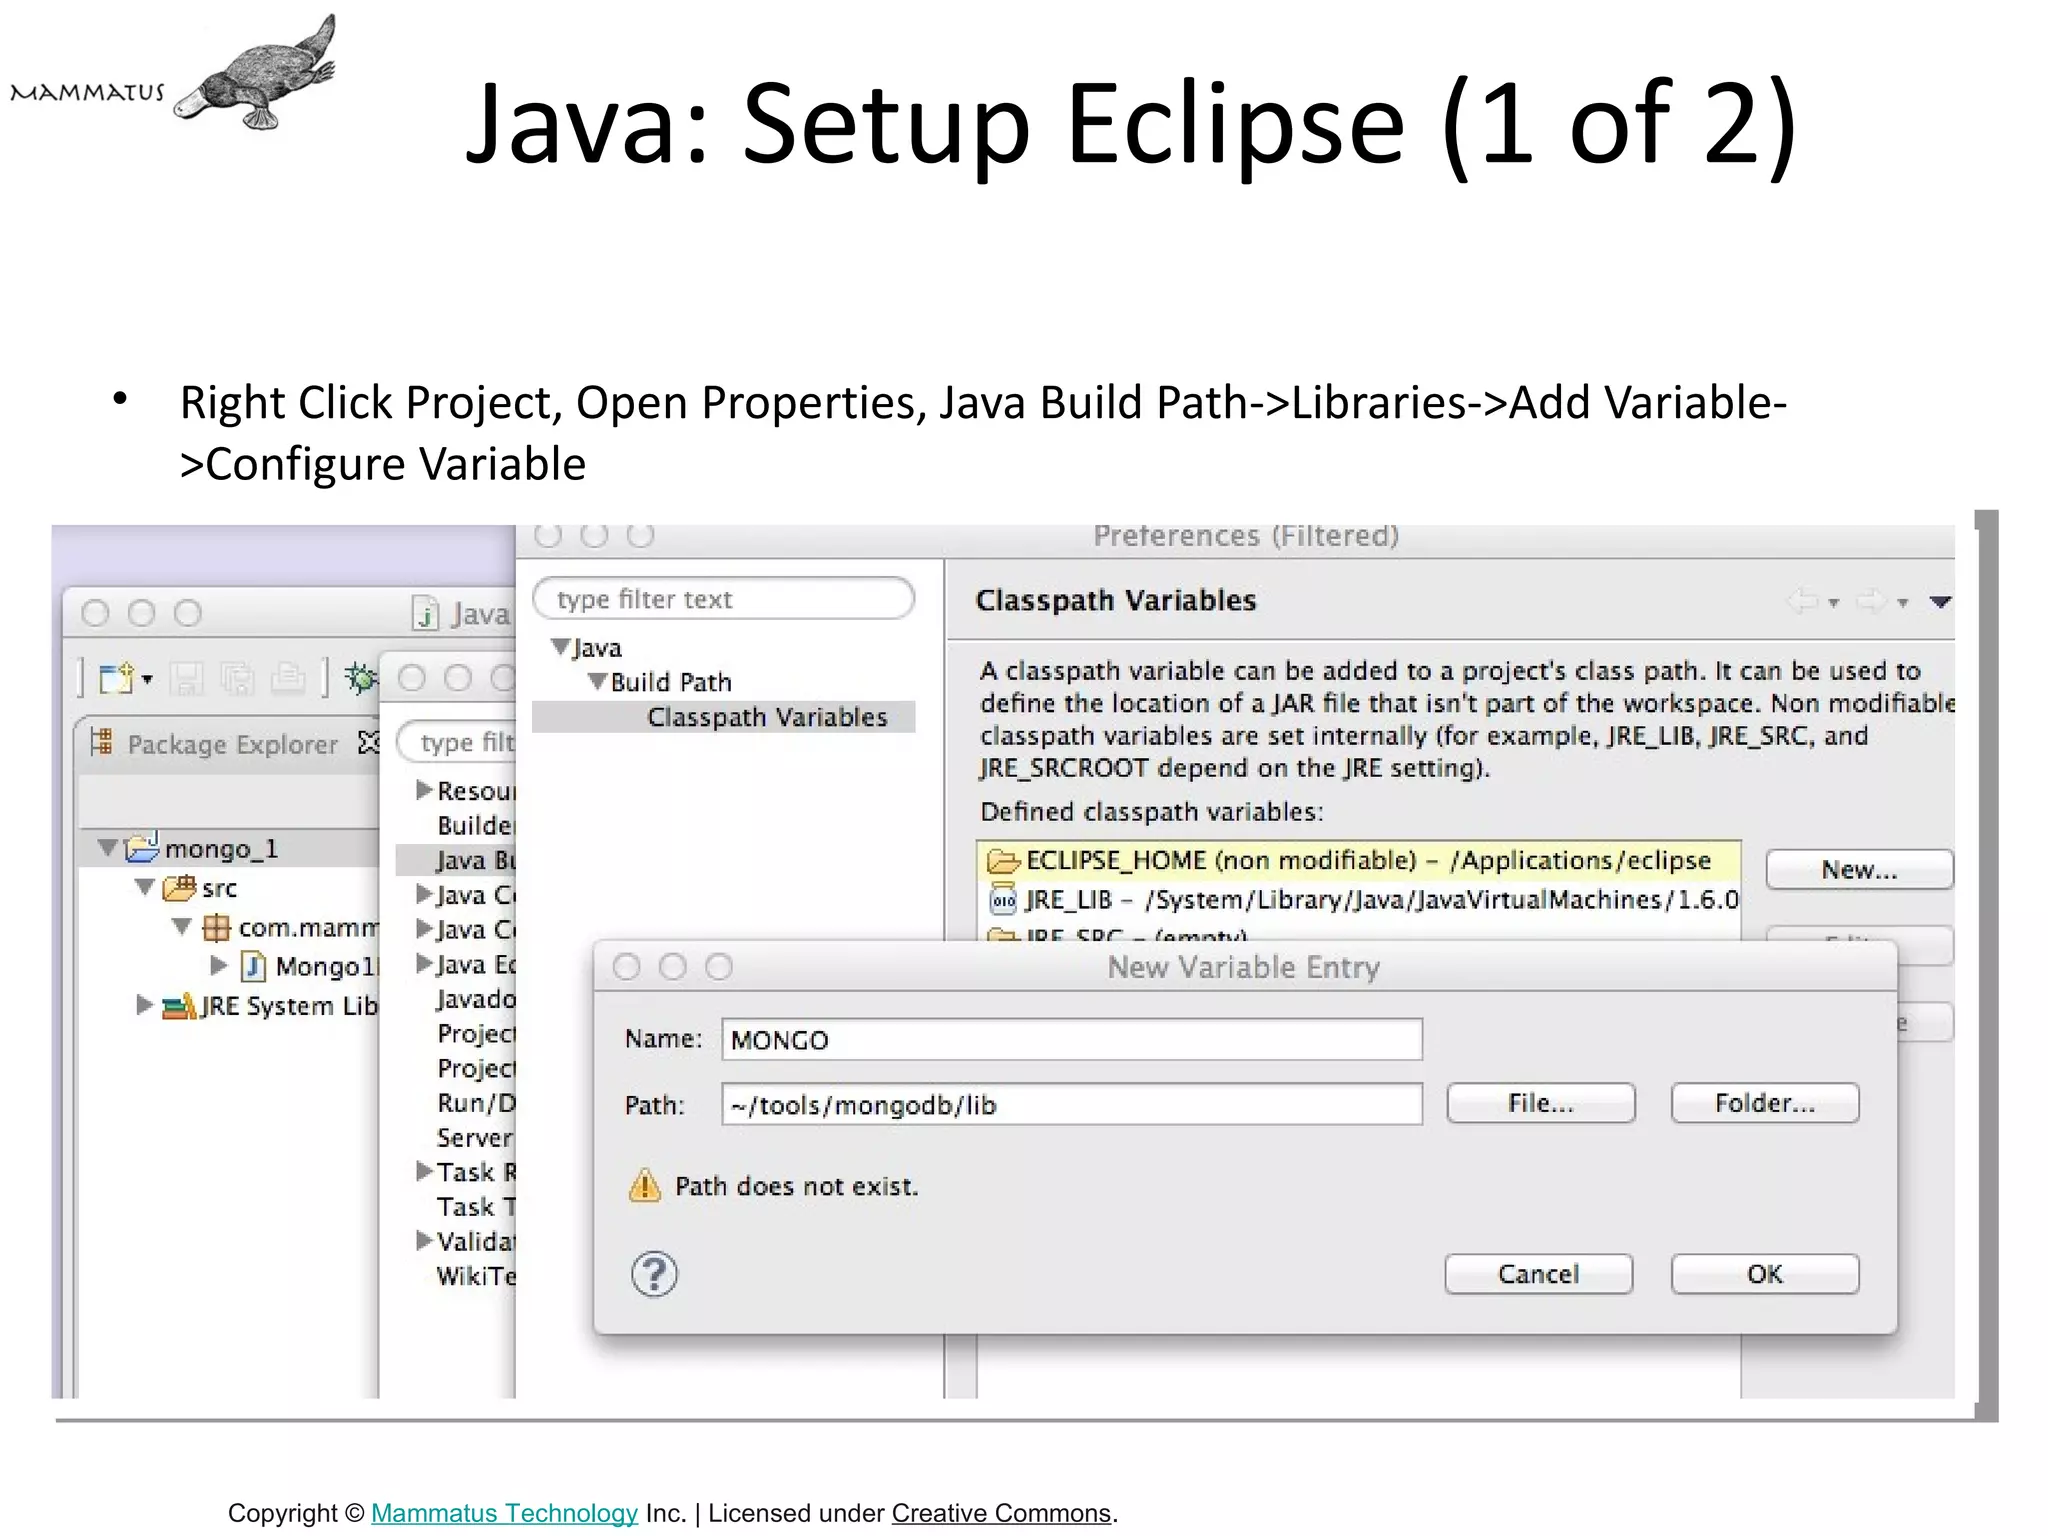The height and width of the screenshot is (1536, 2048).
Task: Select Server in Properties tree
Action: [x=475, y=1138]
